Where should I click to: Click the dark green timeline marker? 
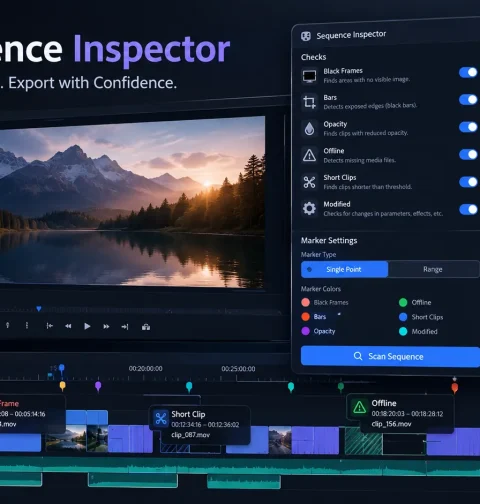[341, 387]
